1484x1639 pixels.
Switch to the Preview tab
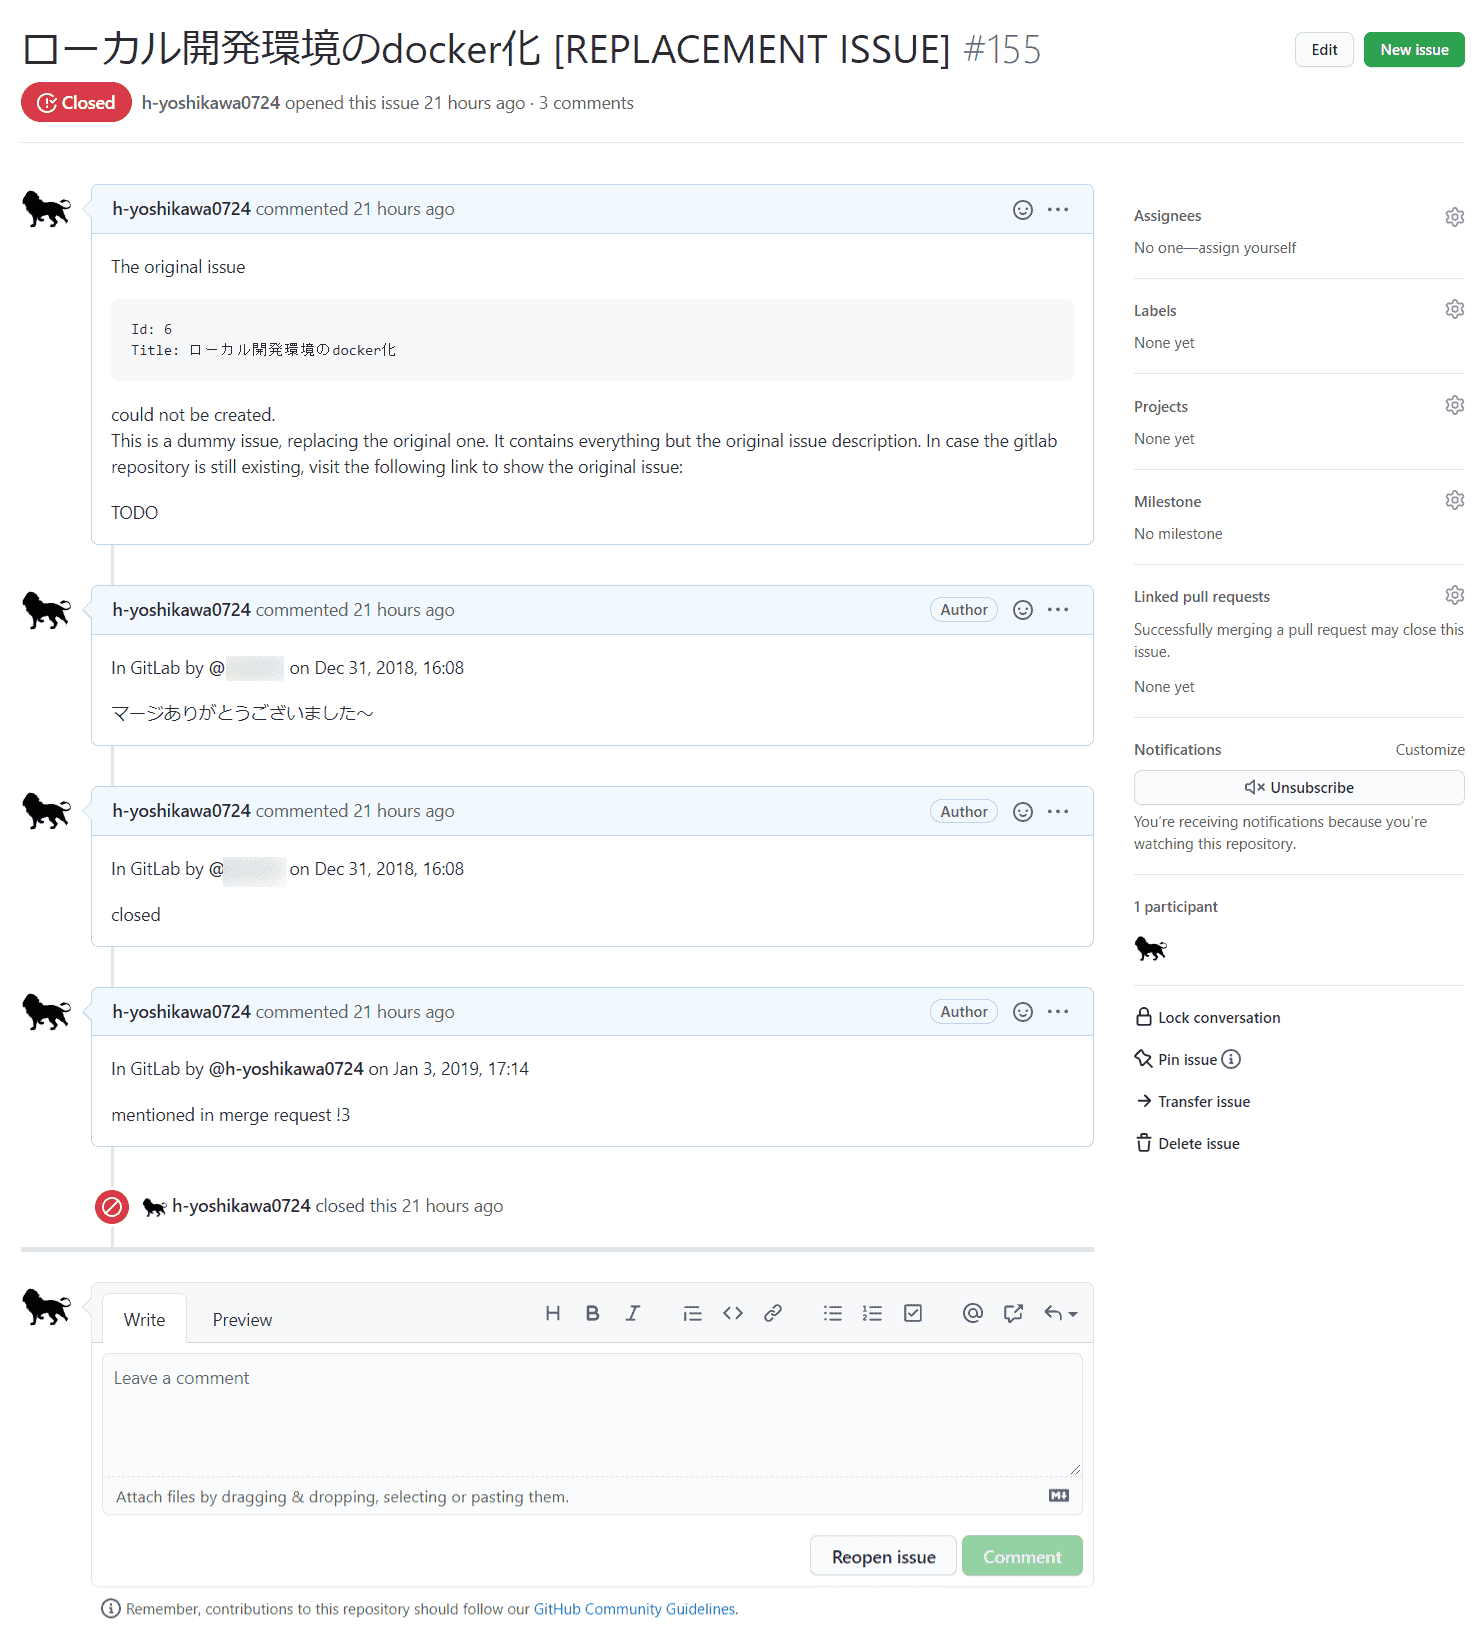(242, 1319)
